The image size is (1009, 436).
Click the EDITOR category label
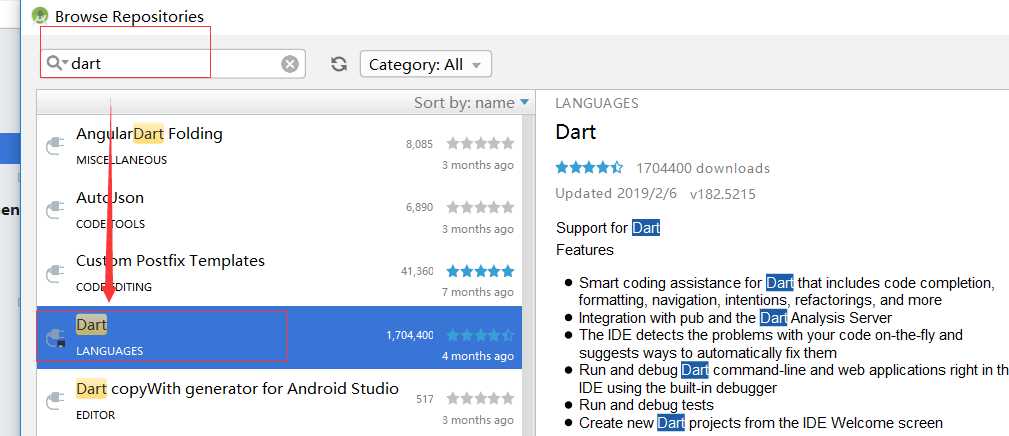click(x=96, y=415)
